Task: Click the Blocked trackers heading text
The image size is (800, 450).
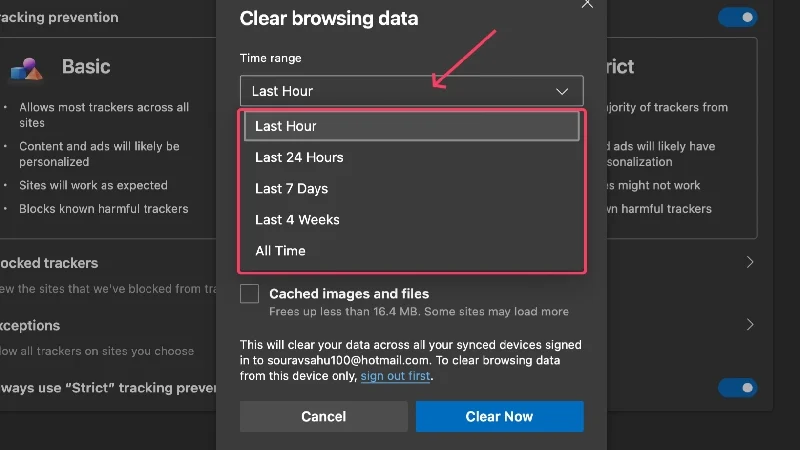Action: (x=48, y=263)
